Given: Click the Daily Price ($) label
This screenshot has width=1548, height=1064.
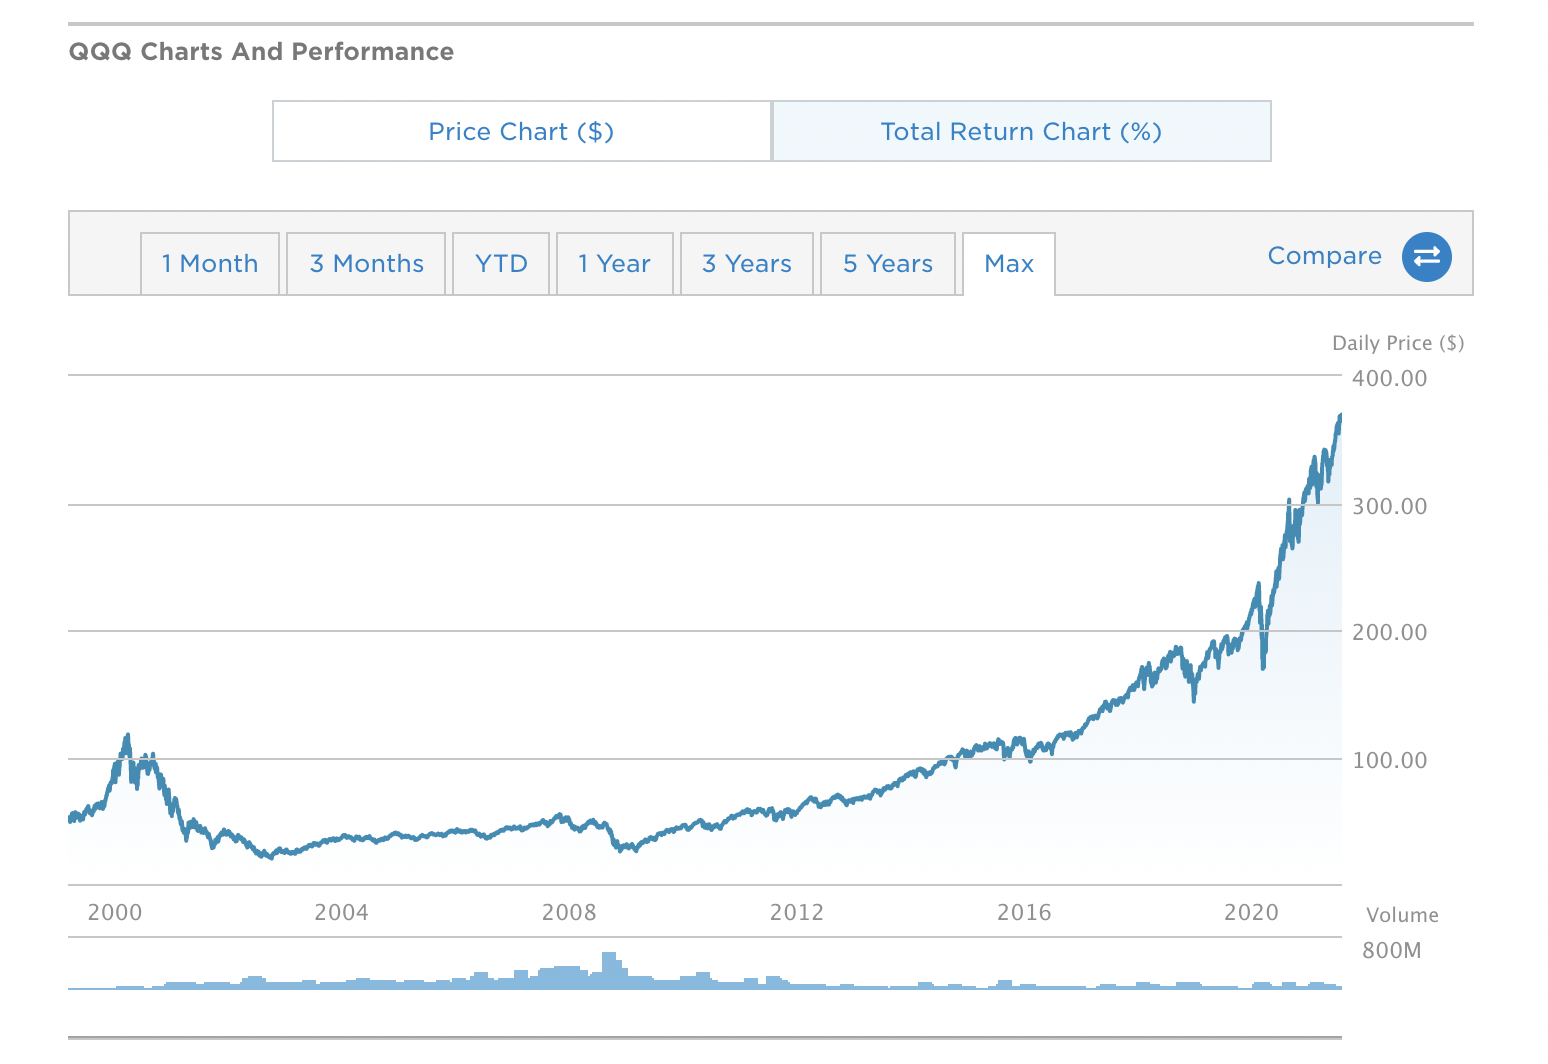Looking at the screenshot, I should [x=1398, y=343].
